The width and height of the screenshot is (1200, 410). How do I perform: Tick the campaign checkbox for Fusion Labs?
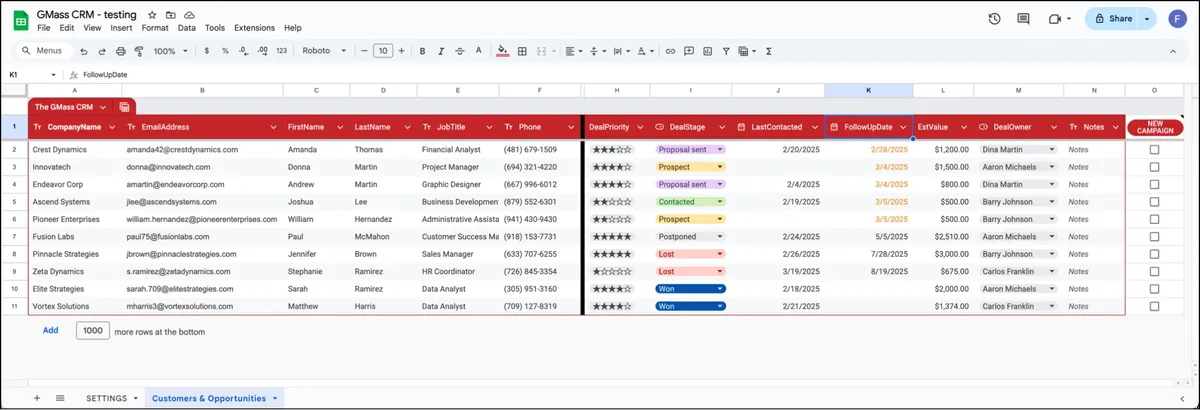[1154, 236]
